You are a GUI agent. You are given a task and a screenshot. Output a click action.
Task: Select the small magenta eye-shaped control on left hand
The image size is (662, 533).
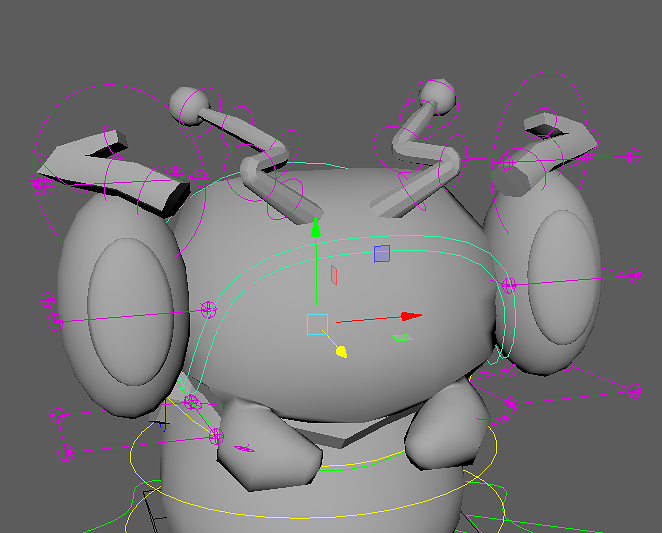point(244,449)
